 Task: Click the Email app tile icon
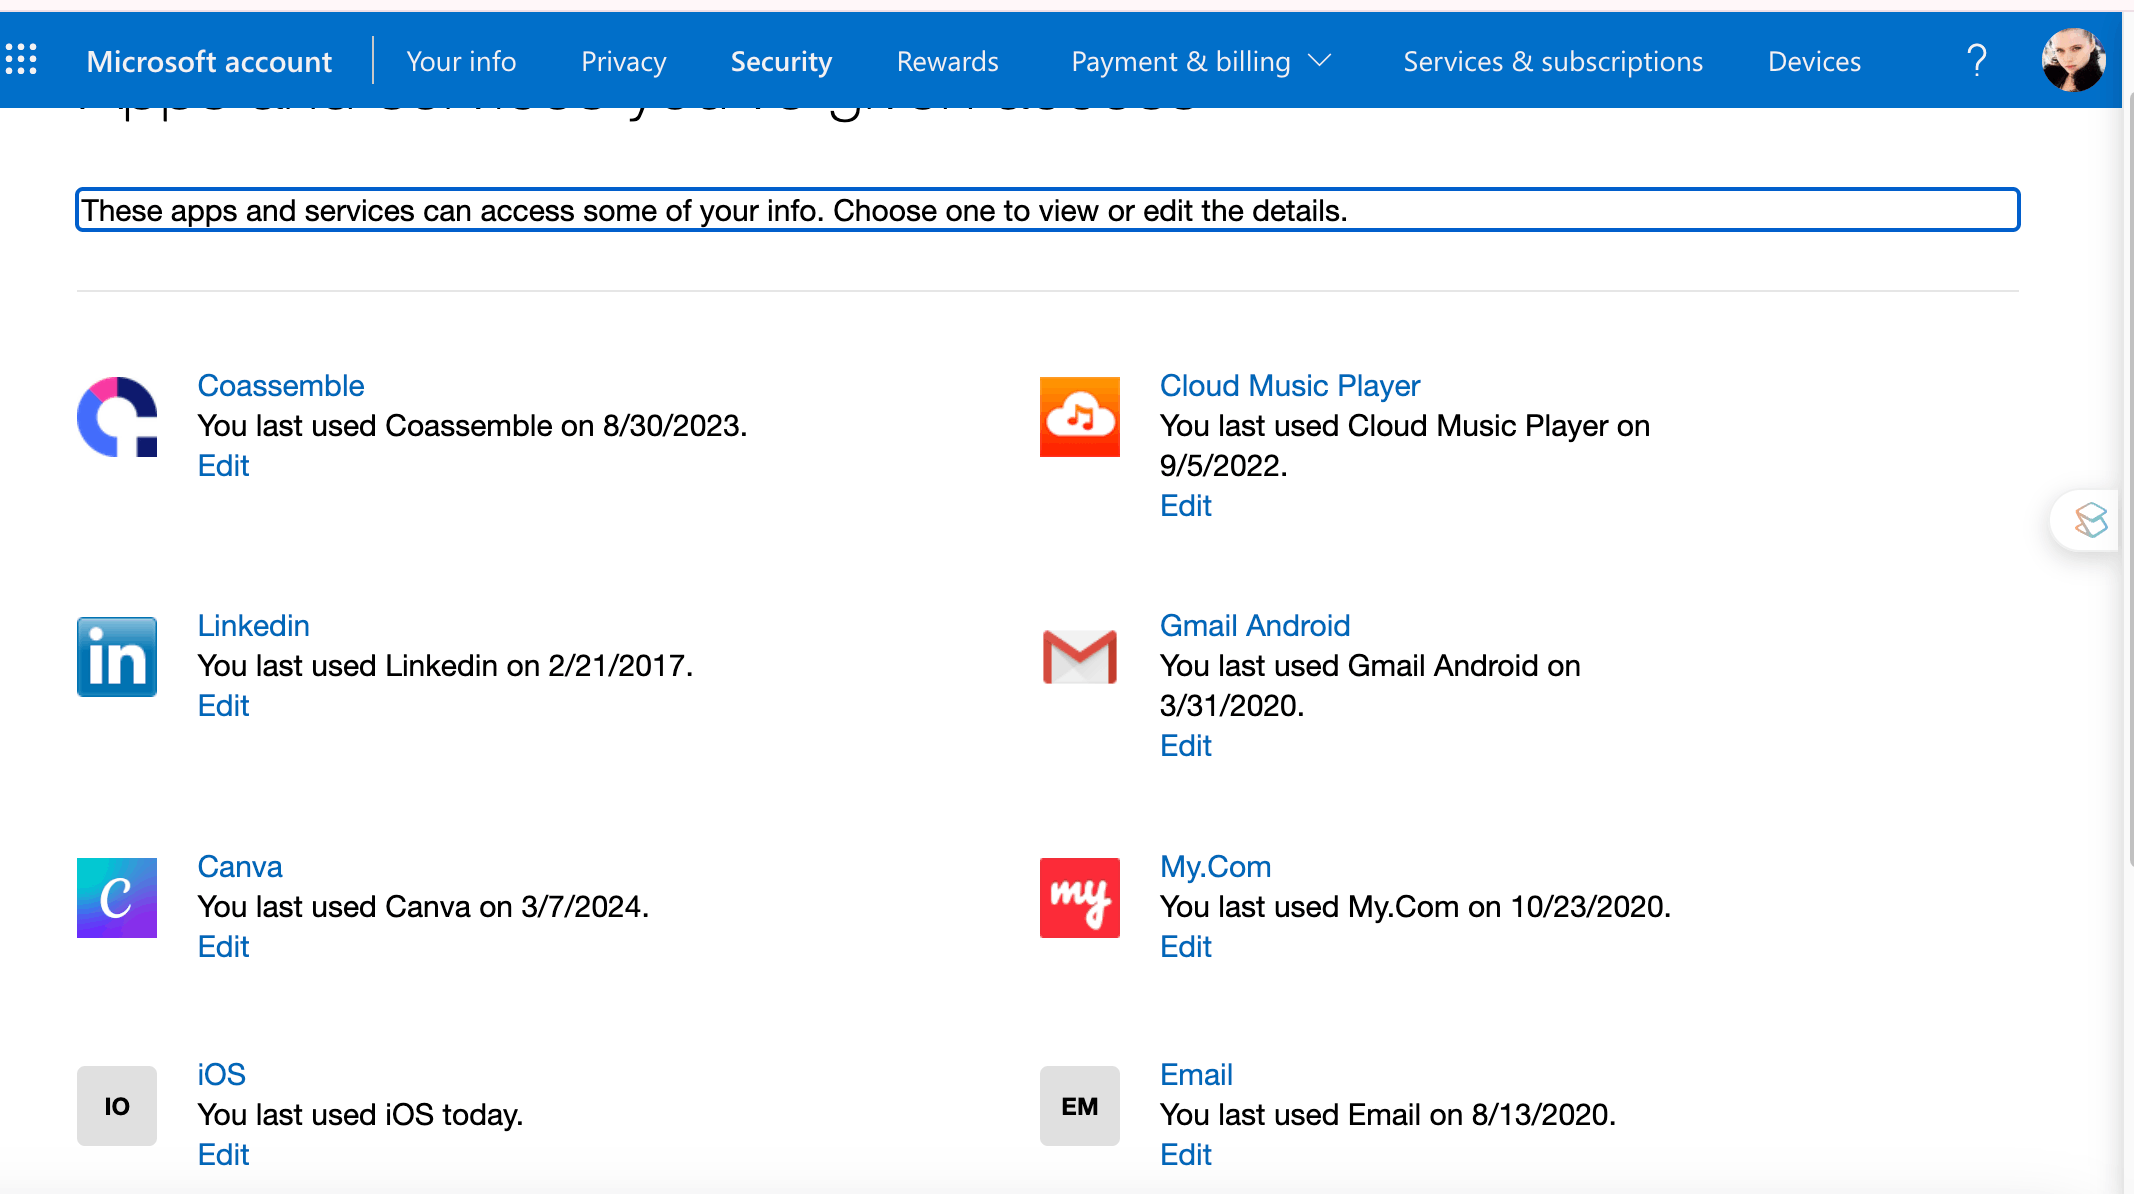coord(1080,1106)
